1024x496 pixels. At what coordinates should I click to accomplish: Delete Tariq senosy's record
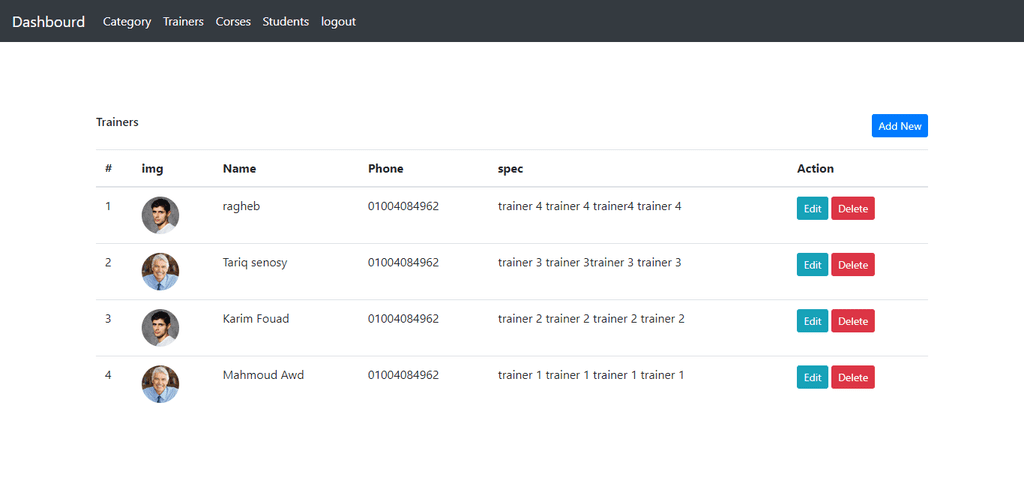point(853,265)
